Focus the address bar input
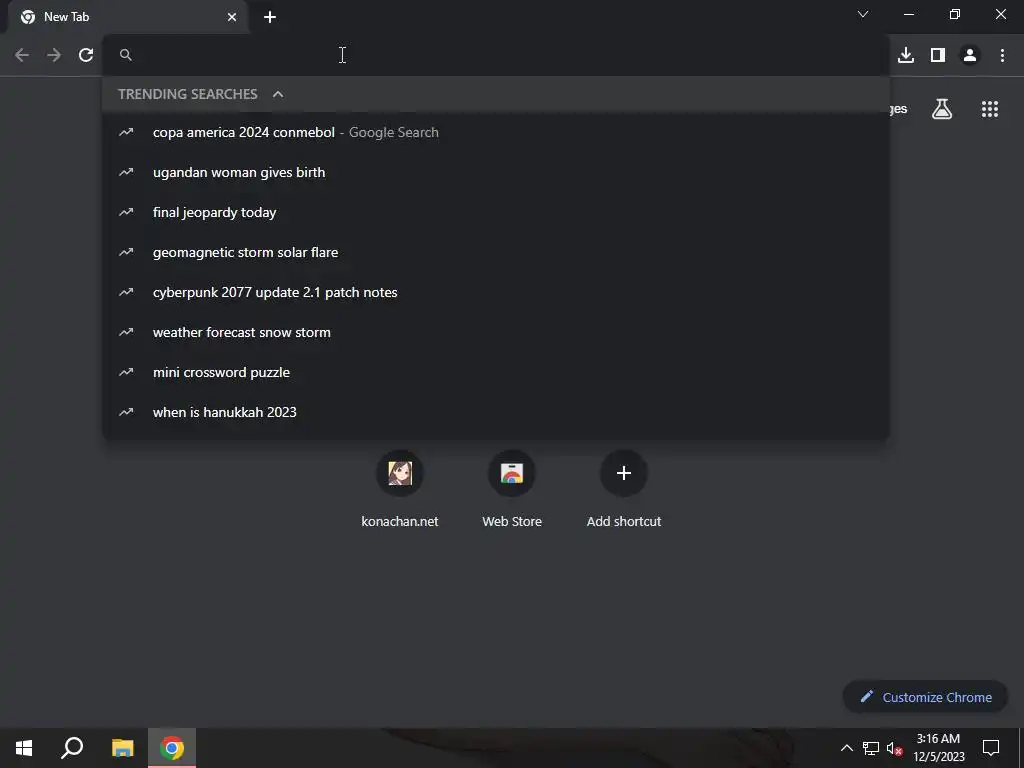Viewport: 1024px width, 768px height. 496,55
